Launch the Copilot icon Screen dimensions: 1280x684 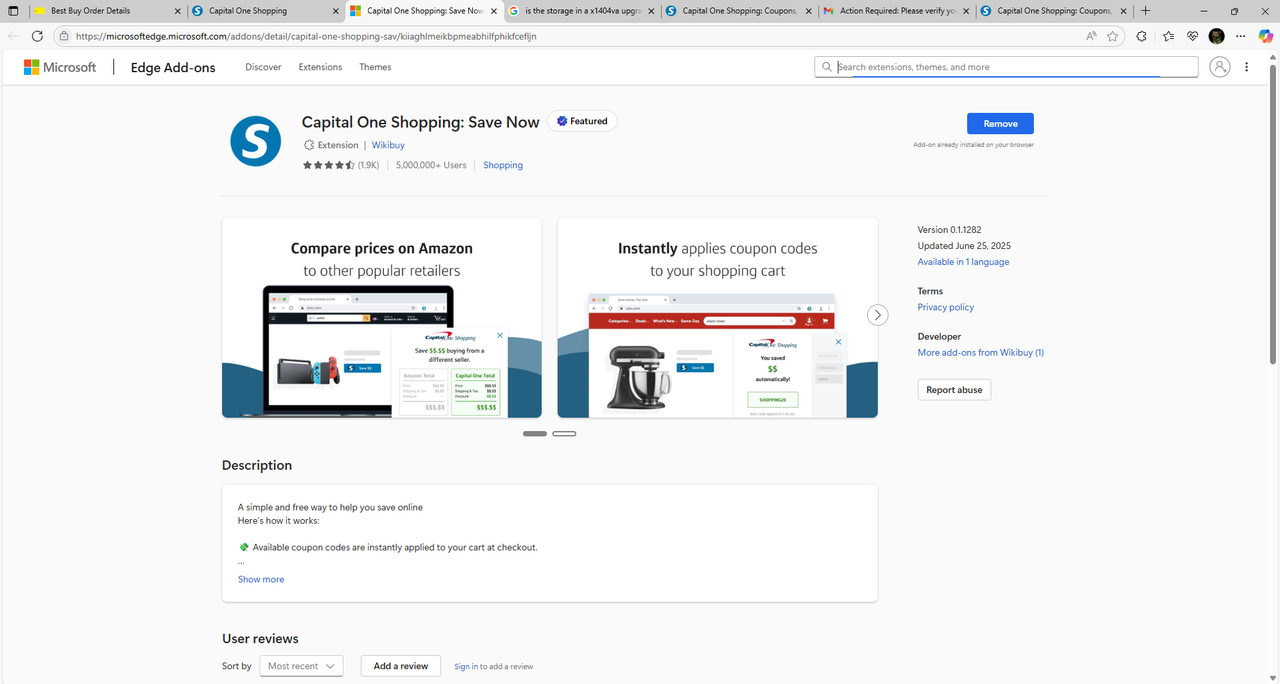click(x=1265, y=36)
